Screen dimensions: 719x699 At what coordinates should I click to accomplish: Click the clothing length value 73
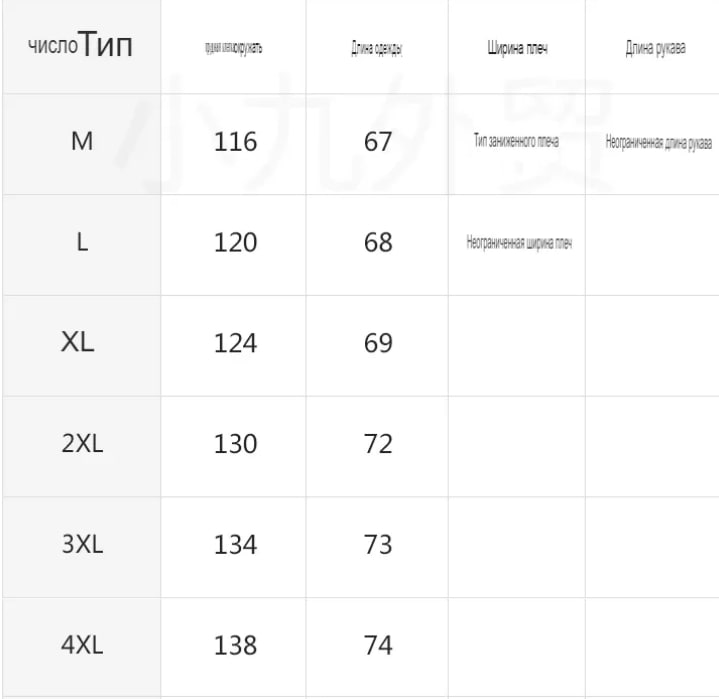click(378, 545)
